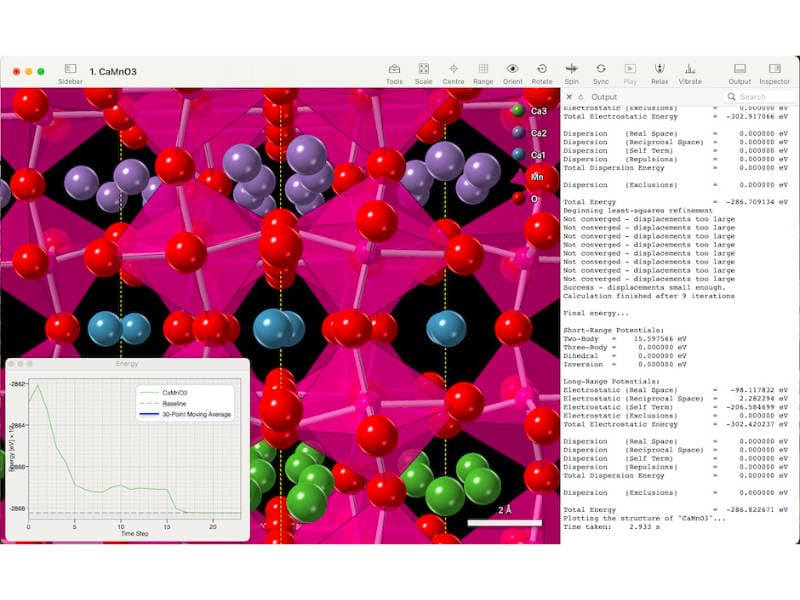Screen dimensions: 800x600
Task: Click the 2 Å scale bar
Action: 505,522
